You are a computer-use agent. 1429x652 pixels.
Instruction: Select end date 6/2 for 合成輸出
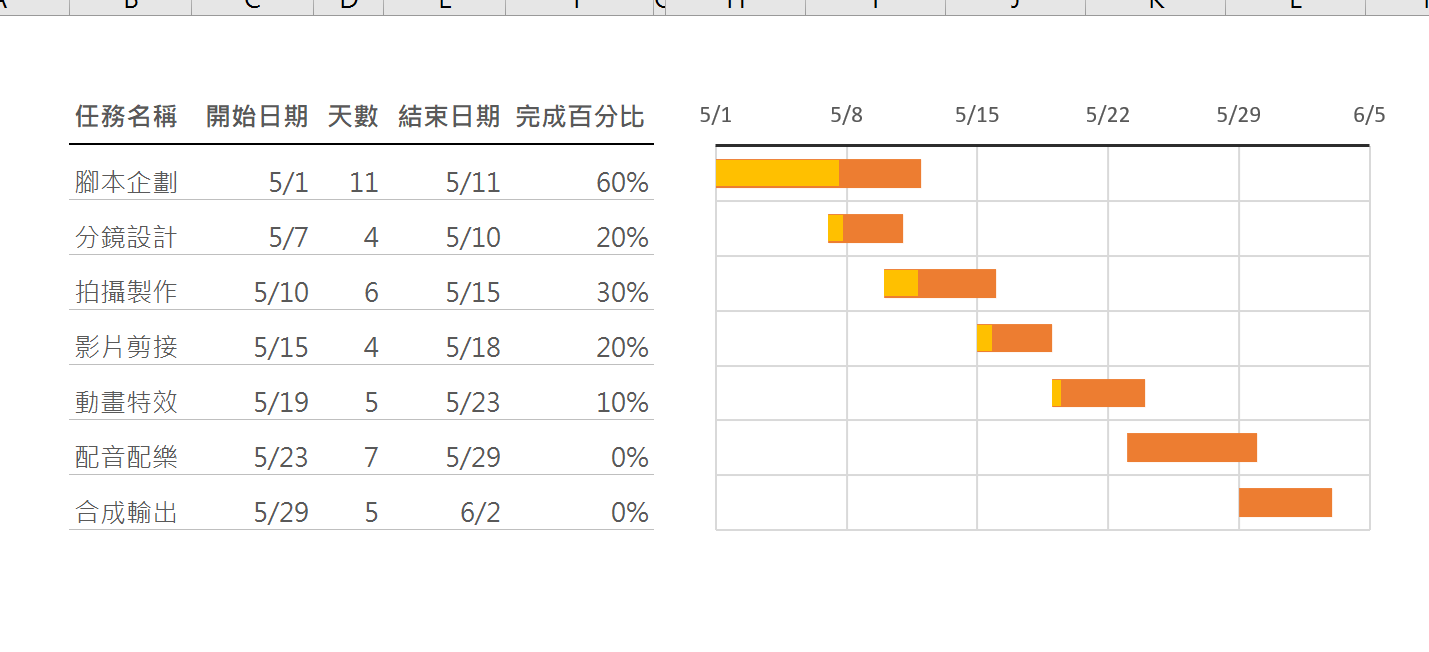pos(481,512)
